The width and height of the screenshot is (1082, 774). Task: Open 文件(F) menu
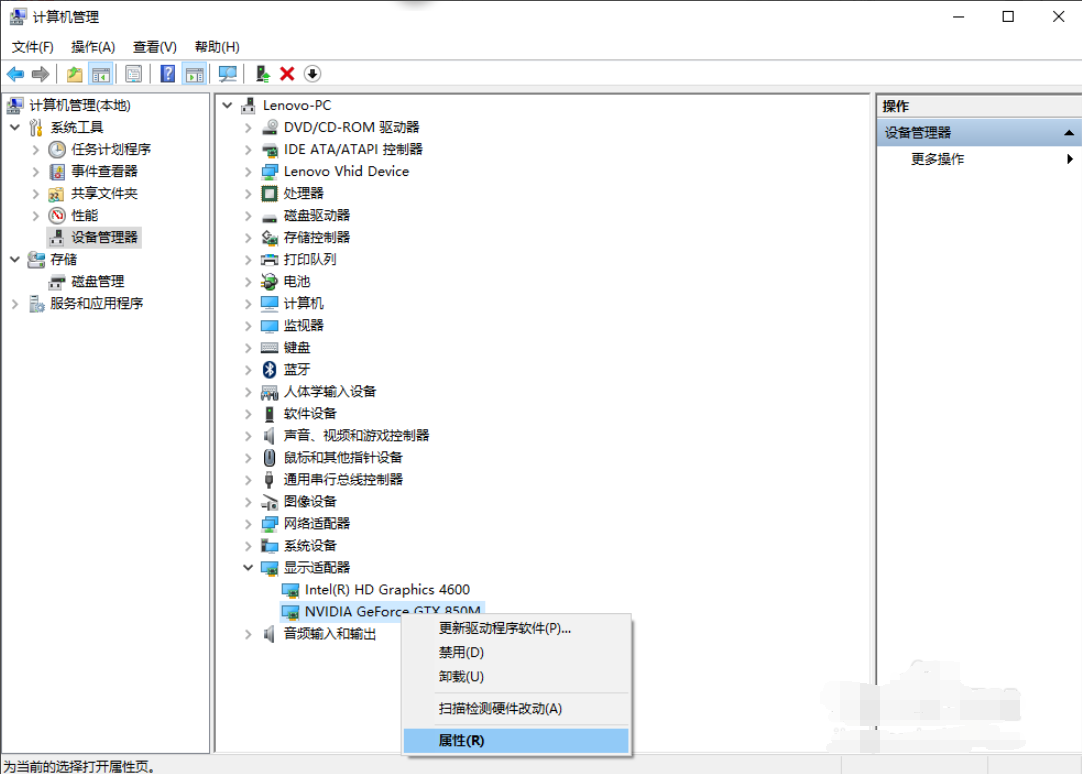coord(32,47)
